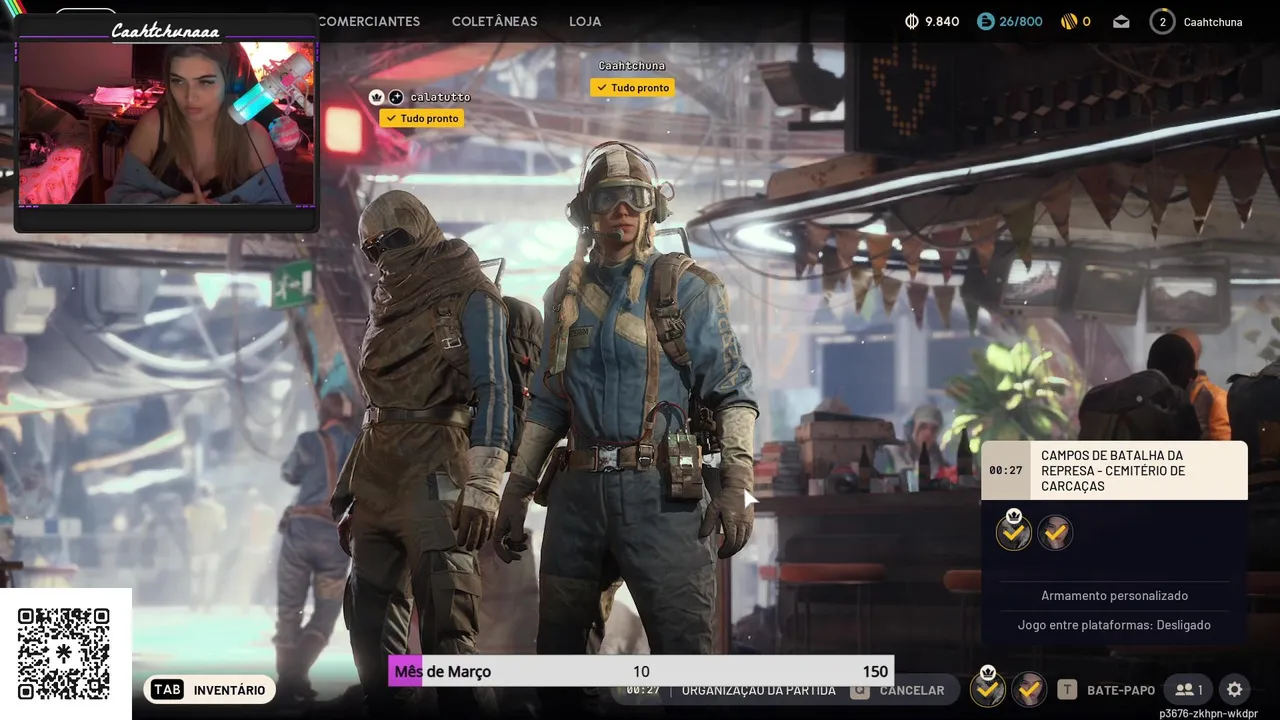This screenshot has width=1280, height=720.
Task: Click the Mês de Março progress bar
Action: pyautogui.click(x=641, y=671)
